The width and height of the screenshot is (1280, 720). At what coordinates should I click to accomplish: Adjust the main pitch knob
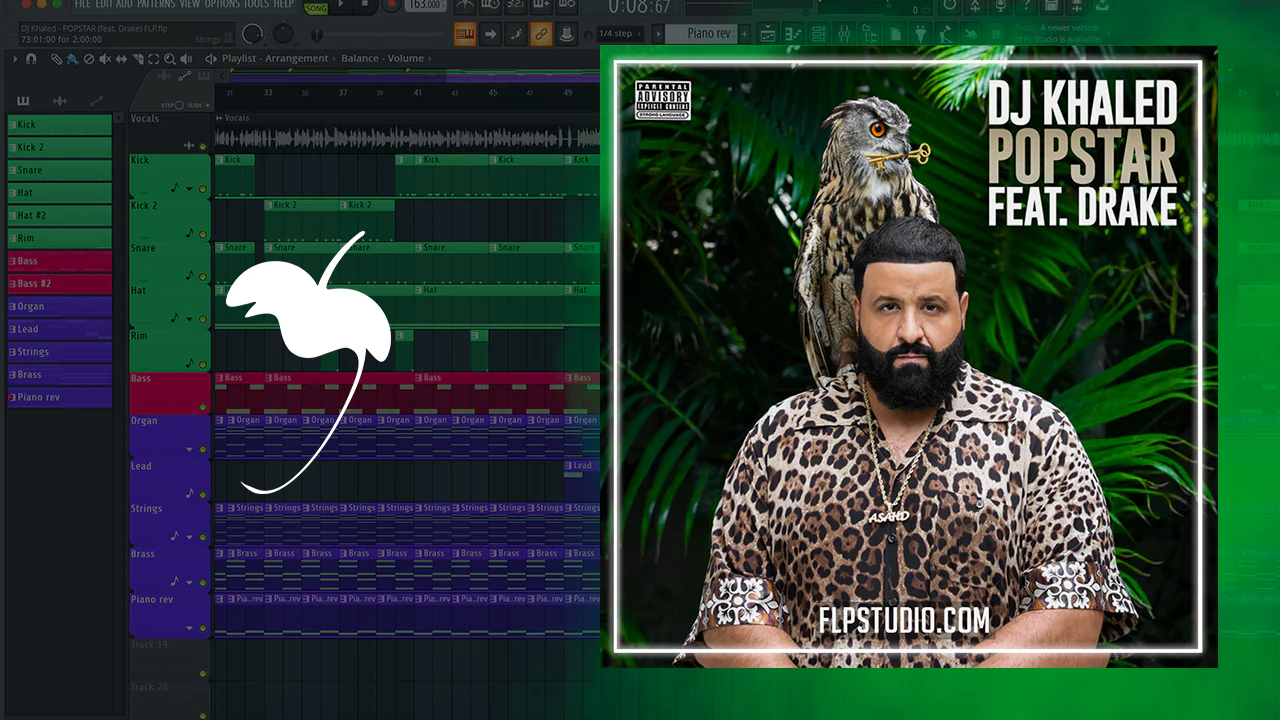[x=284, y=34]
